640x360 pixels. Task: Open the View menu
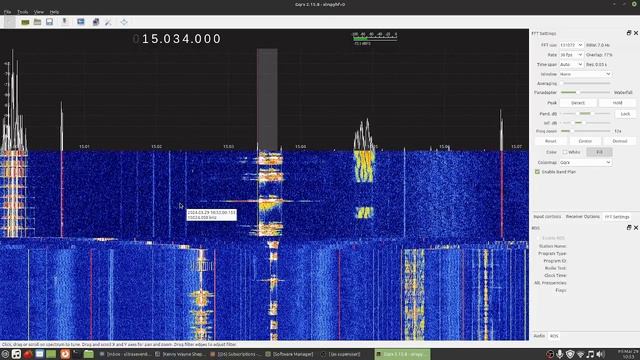click(39, 12)
